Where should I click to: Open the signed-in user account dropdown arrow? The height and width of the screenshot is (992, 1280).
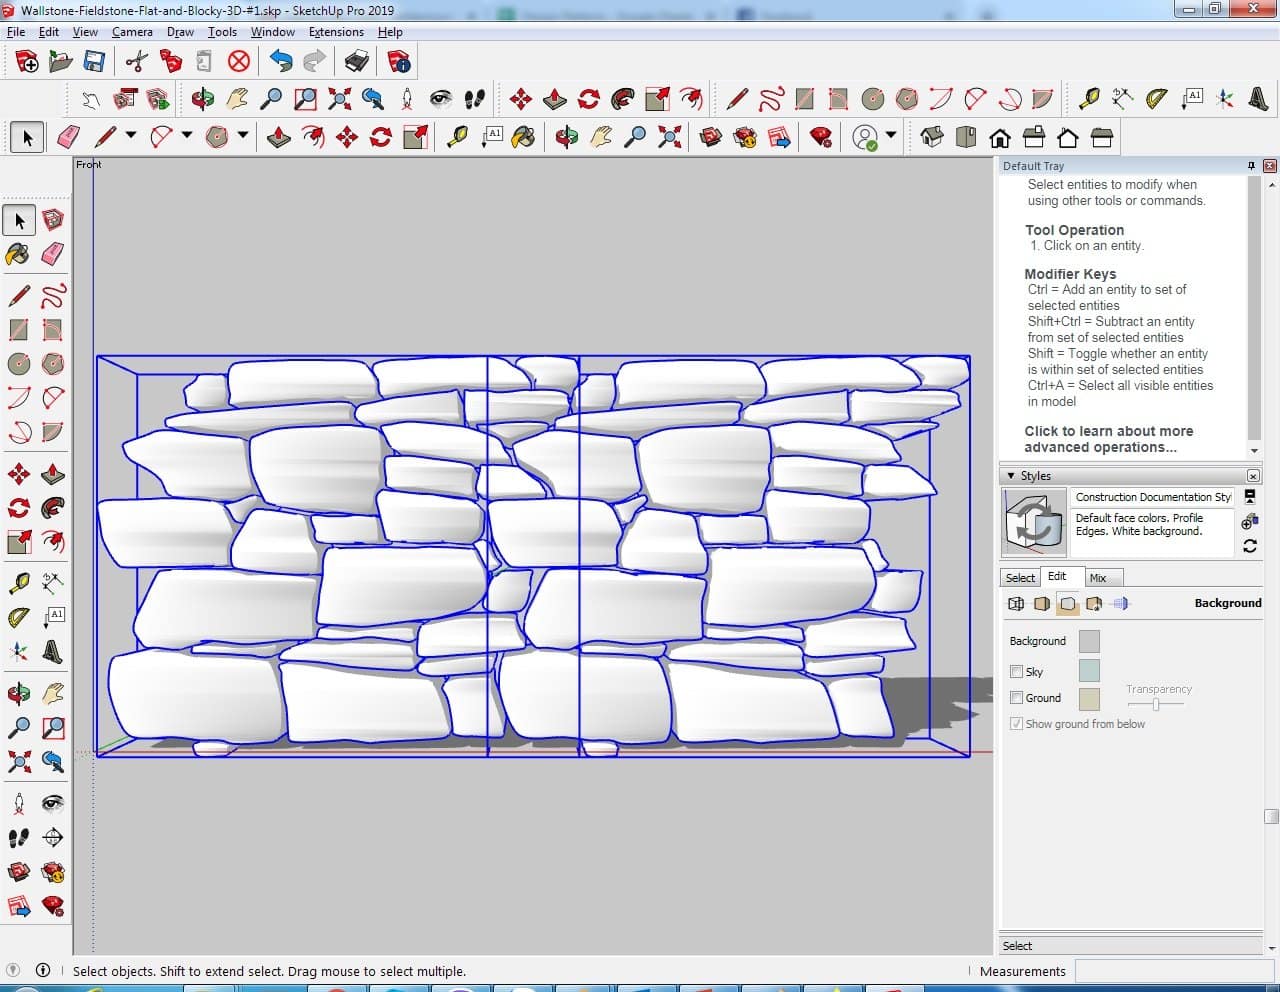coord(891,136)
